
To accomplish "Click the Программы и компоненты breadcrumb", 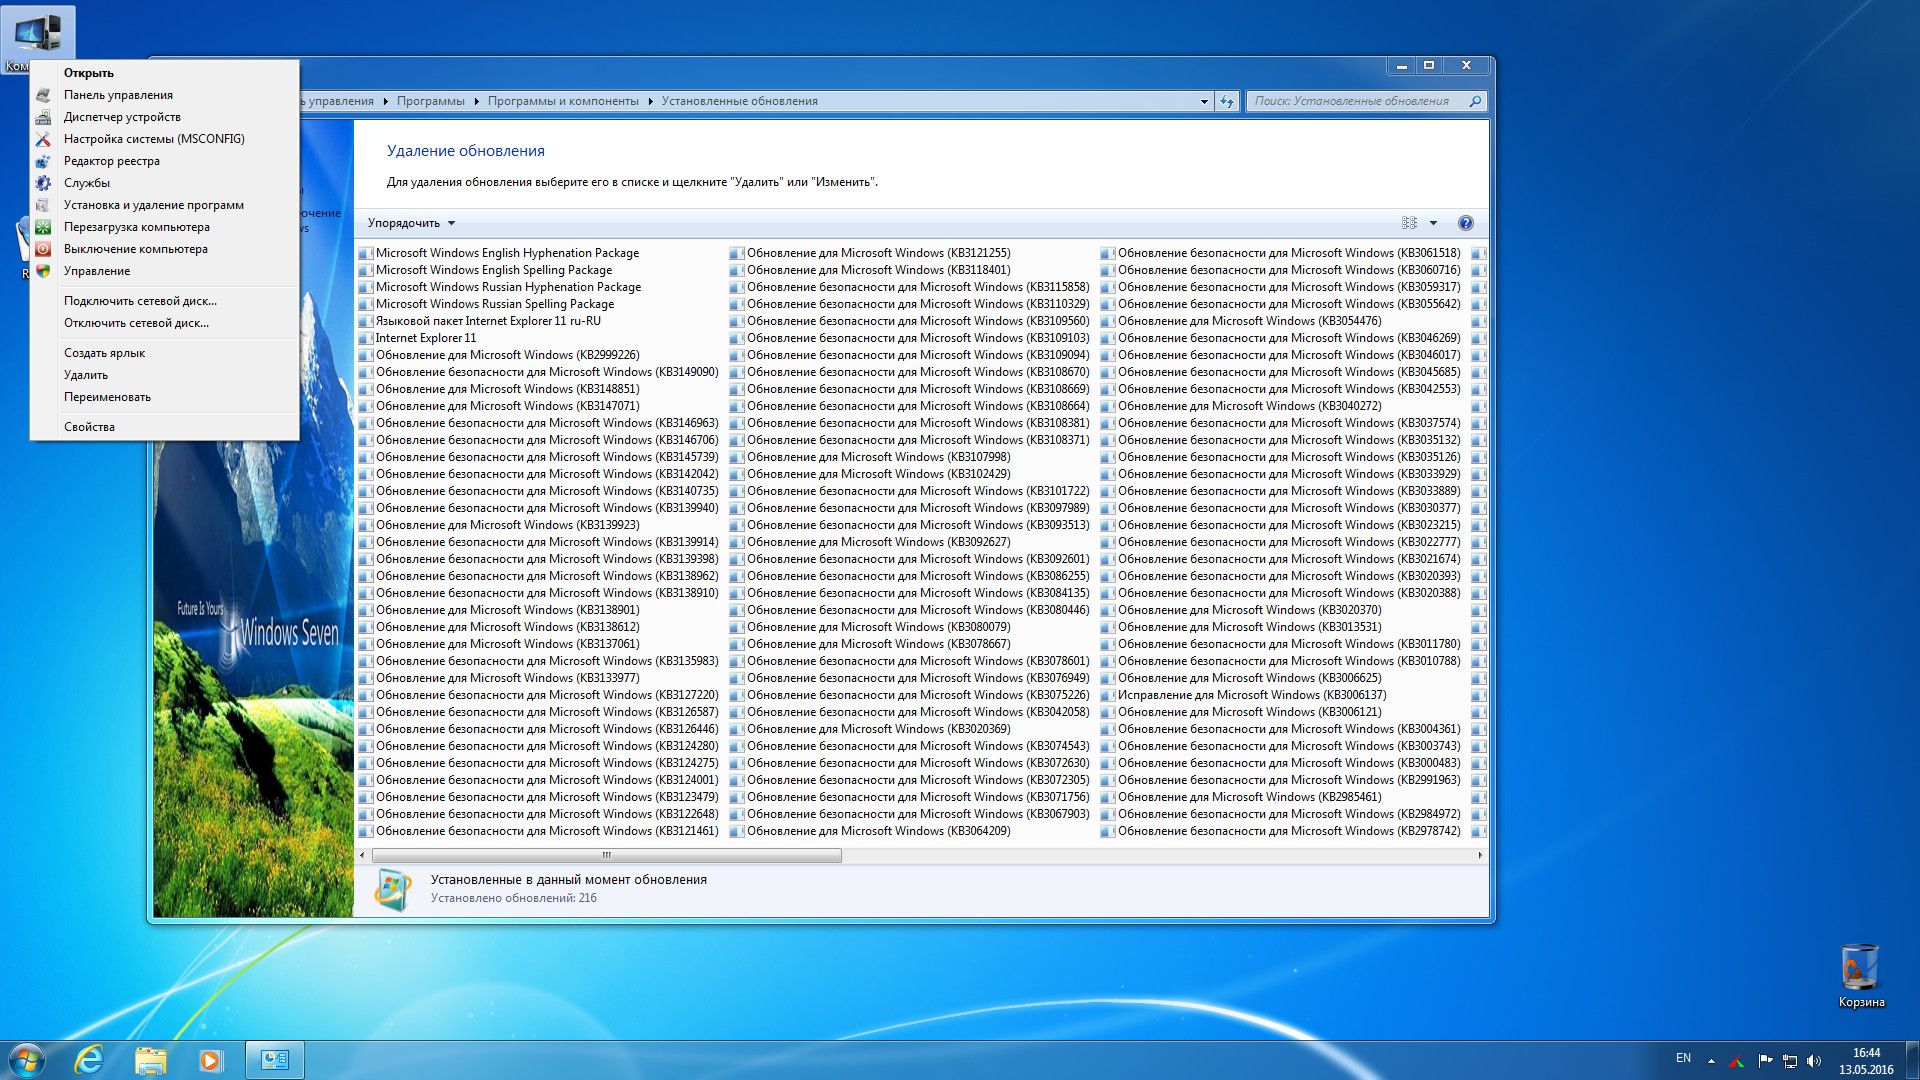I will click(x=563, y=101).
